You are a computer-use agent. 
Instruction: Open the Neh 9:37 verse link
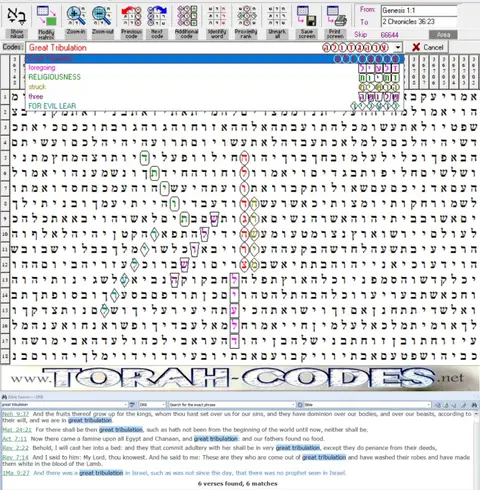point(16,414)
